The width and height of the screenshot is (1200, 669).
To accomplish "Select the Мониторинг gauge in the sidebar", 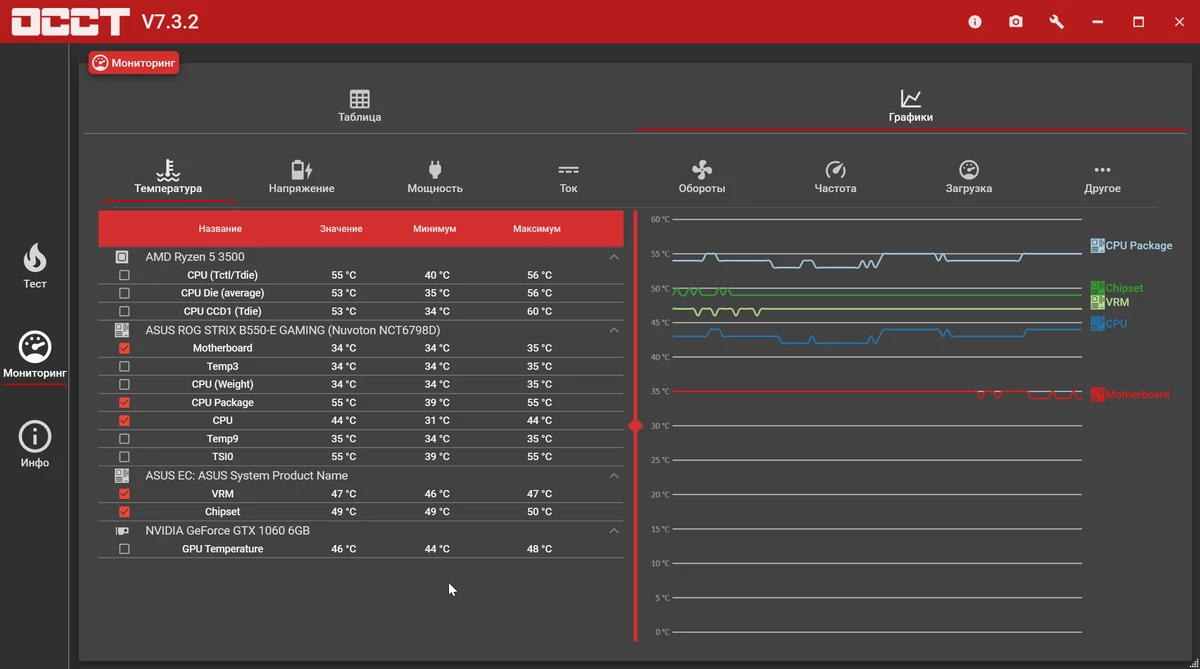I will 35,347.
